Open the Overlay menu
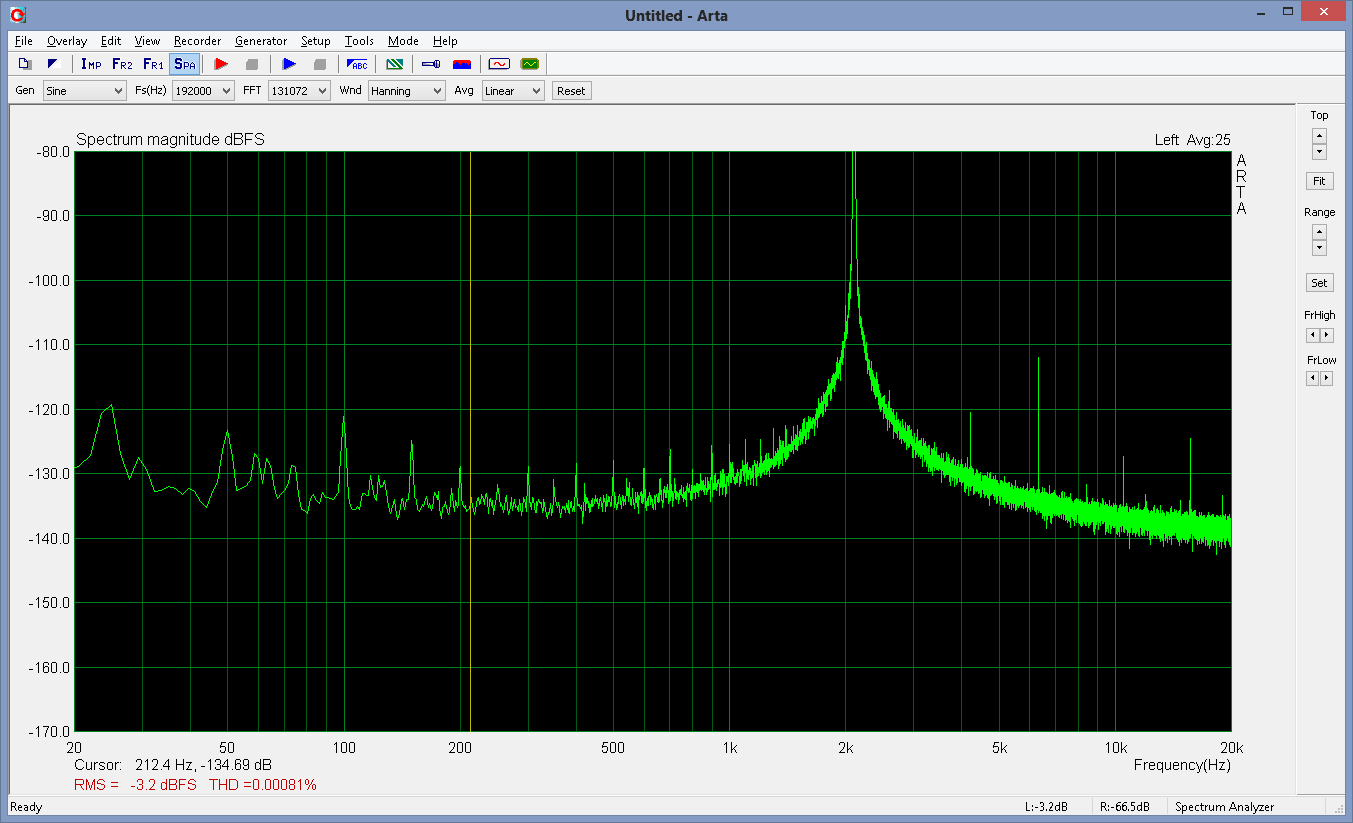 [66, 41]
